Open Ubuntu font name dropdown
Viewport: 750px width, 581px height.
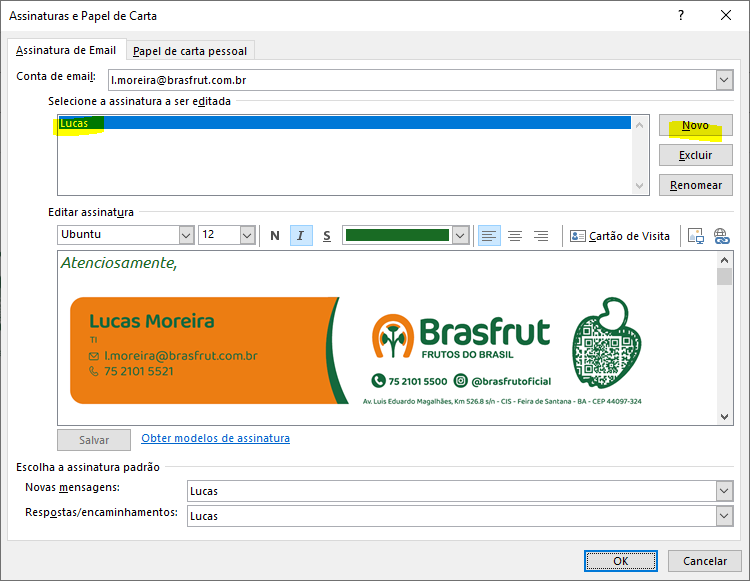[x=186, y=235]
